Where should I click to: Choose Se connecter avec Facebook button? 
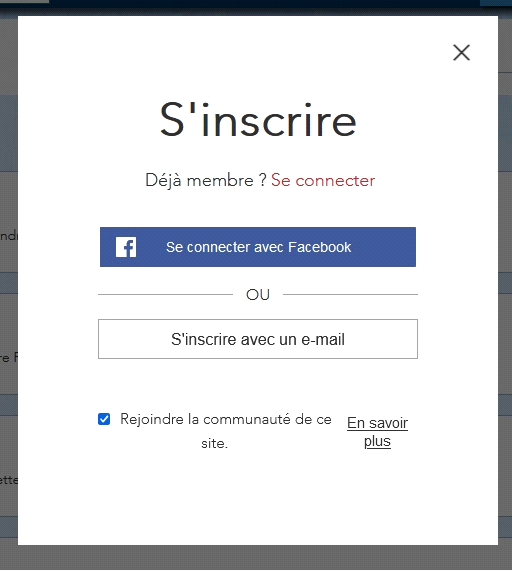258,247
